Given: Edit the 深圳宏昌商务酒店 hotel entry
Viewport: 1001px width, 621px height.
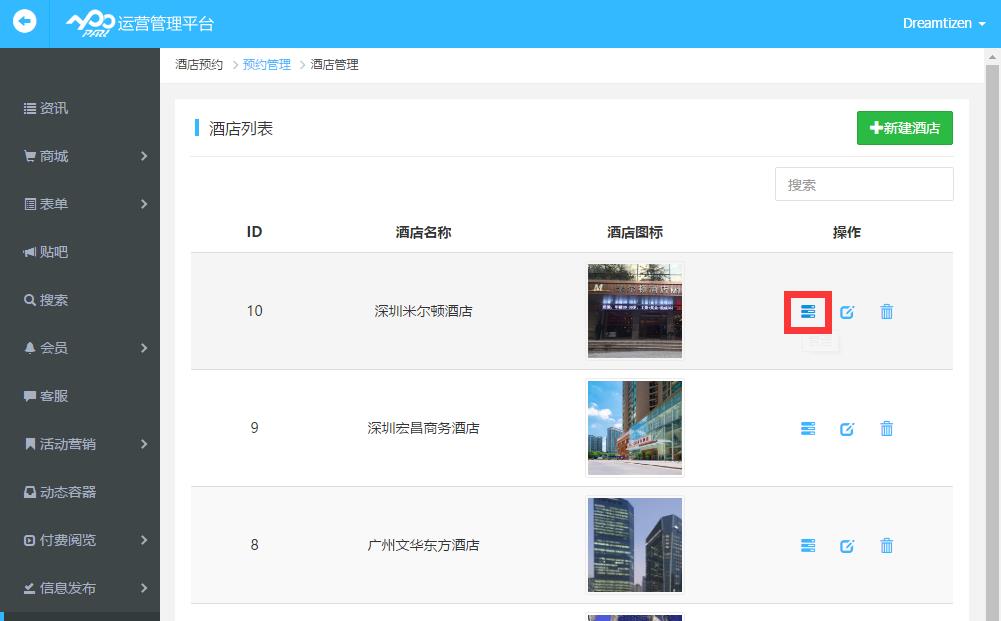Looking at the screenshot, I should coord(847,429).
